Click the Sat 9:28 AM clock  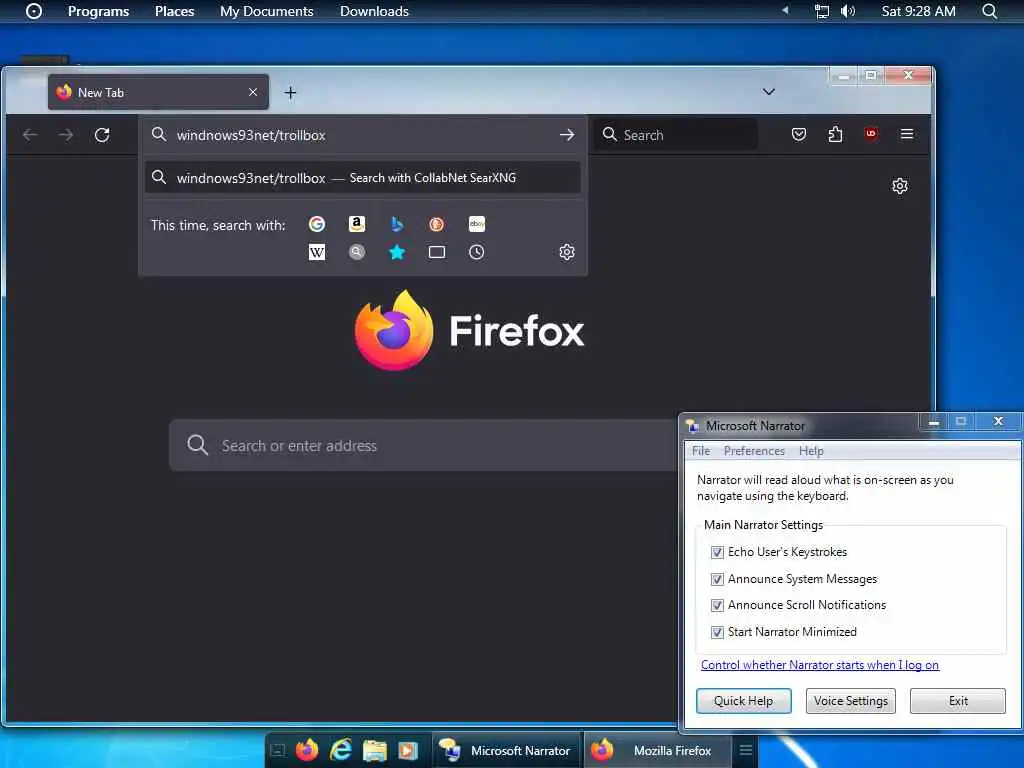pyautogui.click(x=918, y=11)
